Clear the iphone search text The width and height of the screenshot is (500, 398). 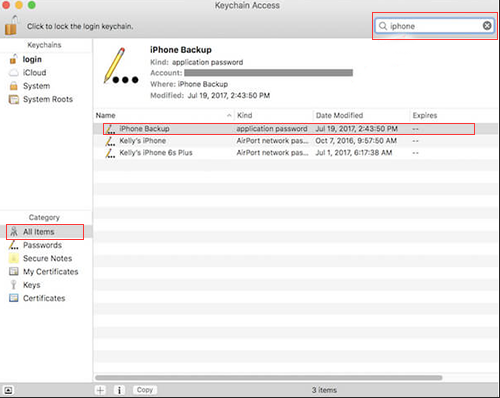[487, 26]
